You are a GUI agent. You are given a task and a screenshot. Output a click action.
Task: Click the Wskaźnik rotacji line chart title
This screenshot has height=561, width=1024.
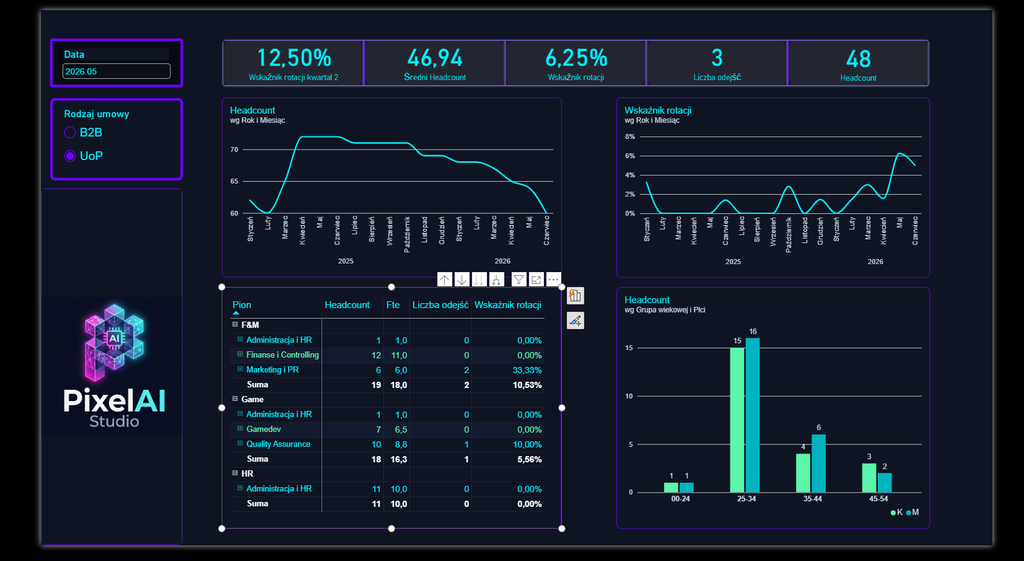click(x=658, y=110)
